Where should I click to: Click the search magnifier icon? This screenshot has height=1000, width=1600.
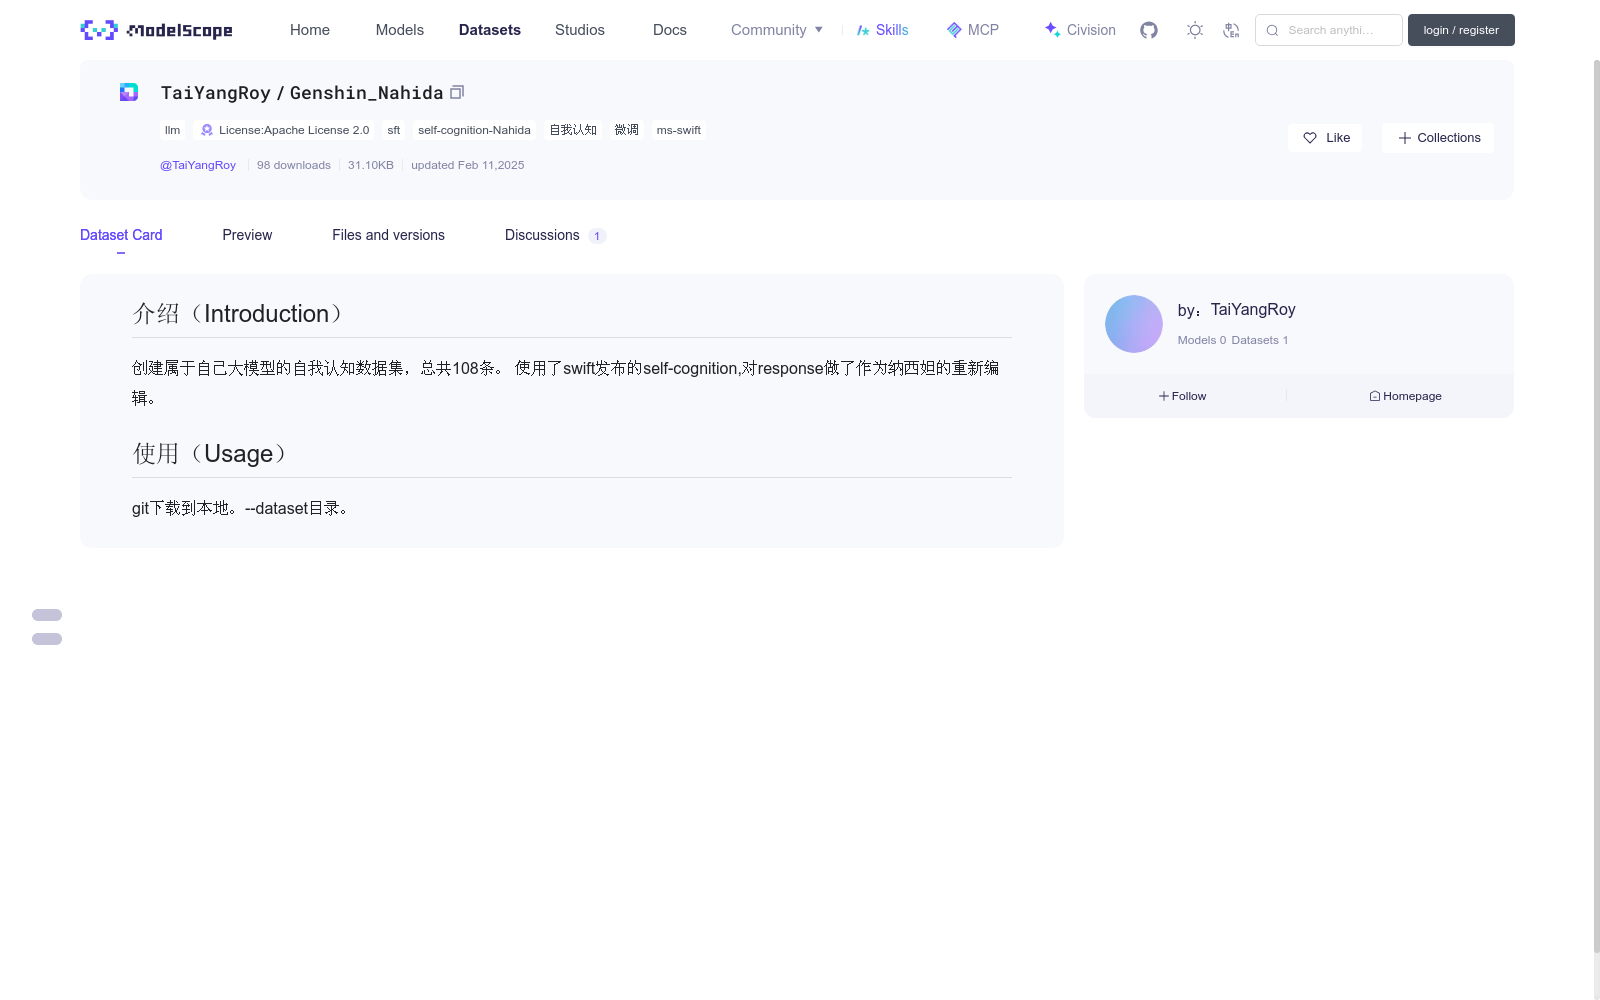(x=1272, y=30)
